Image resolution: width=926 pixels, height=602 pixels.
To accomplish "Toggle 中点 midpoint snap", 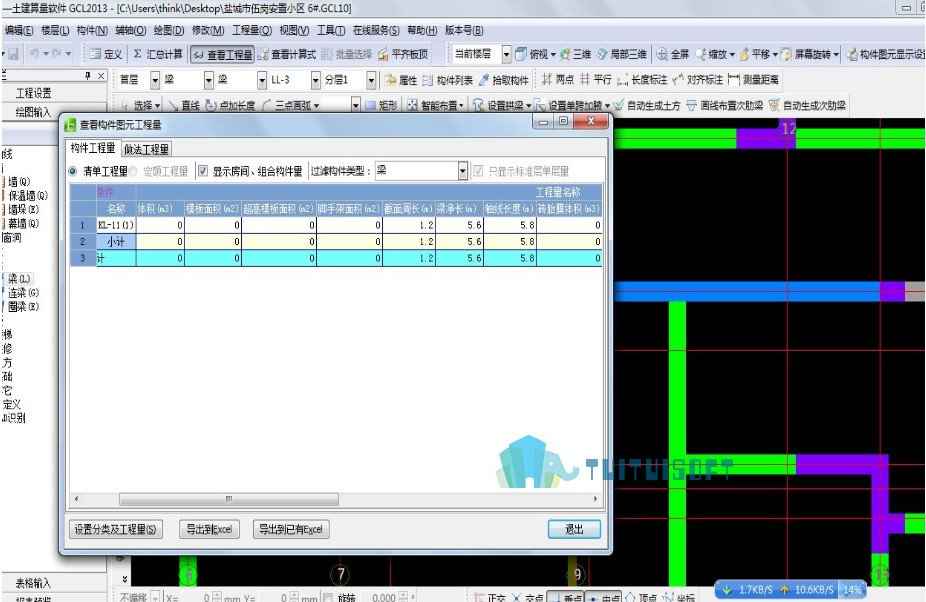I will [603, 598].
